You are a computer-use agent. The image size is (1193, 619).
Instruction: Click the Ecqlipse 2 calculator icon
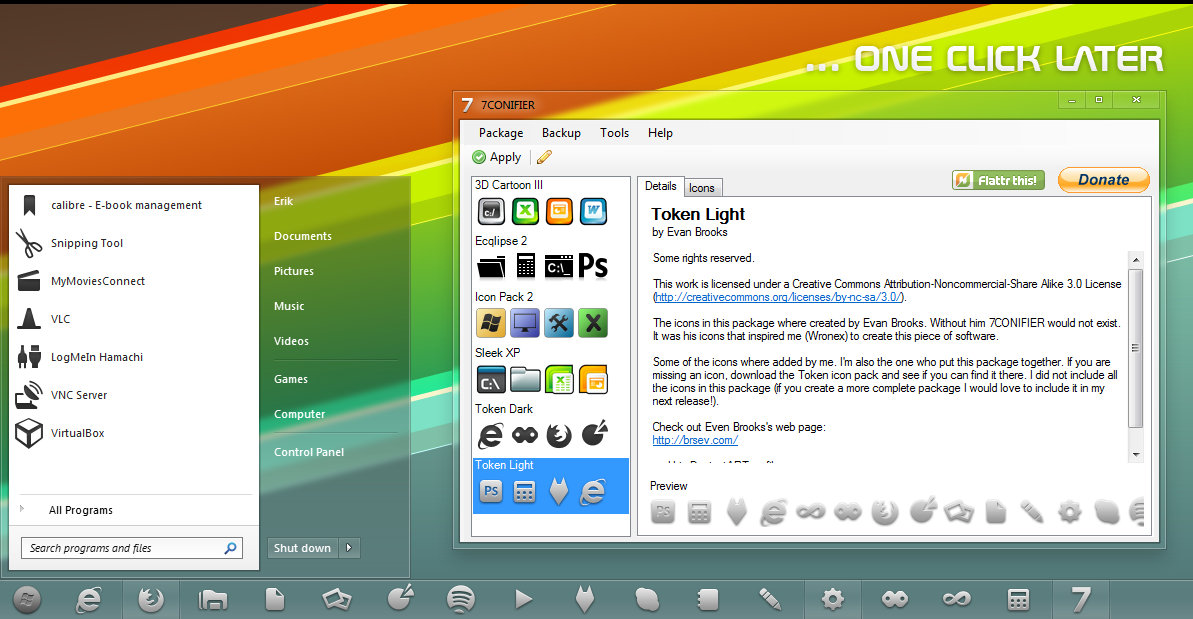[x=525, y=266]
